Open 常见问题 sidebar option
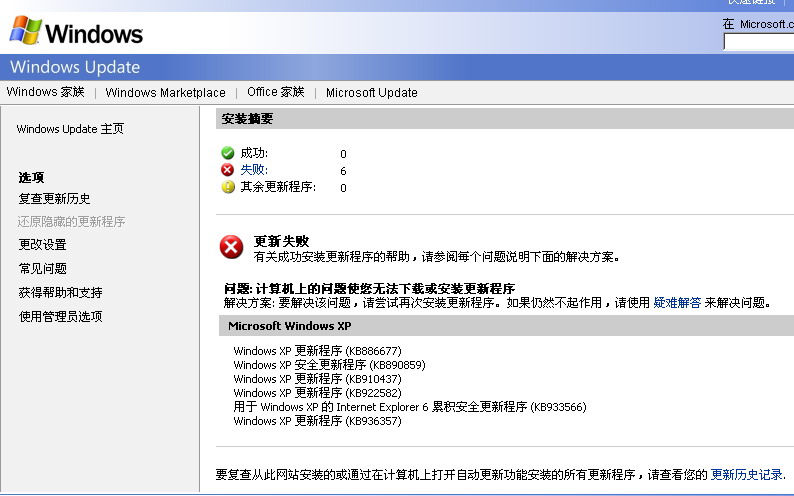Screen dimensions: 794x496 click(43, 269)
